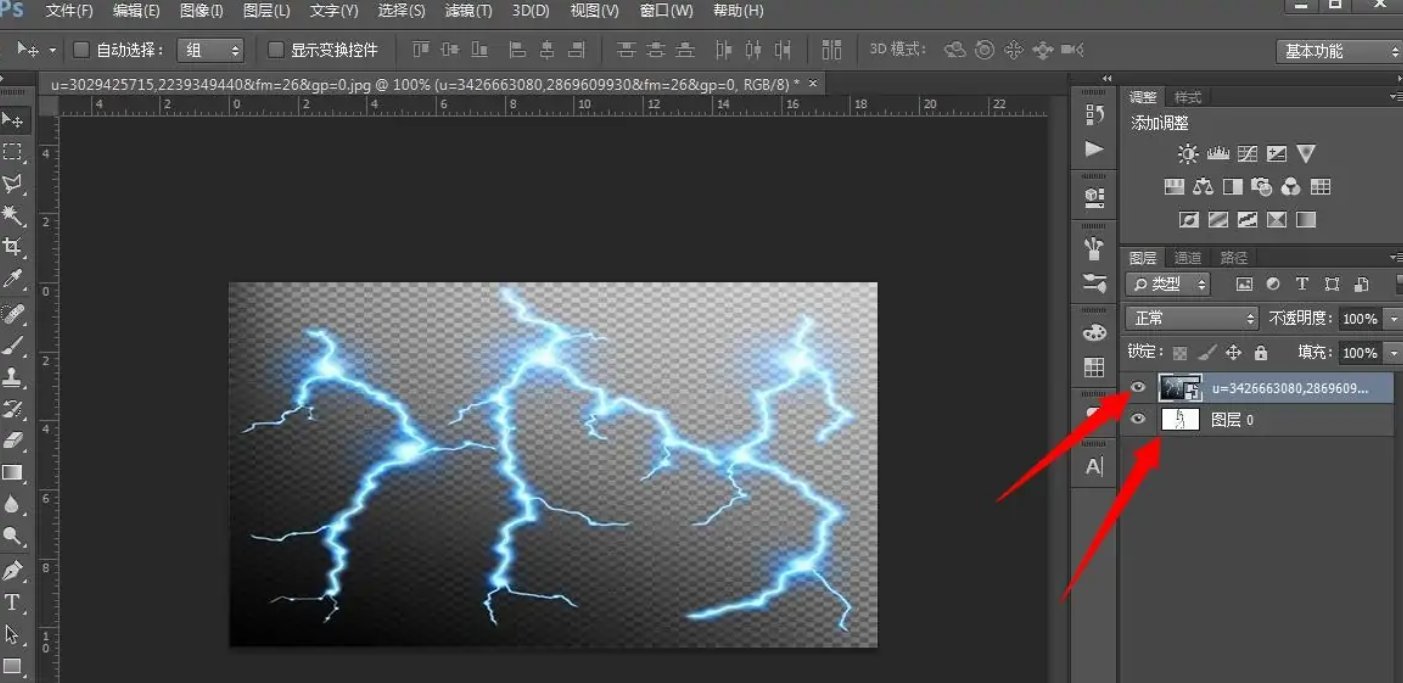Expand the 不透明度 opacity dropdown
The image size is (1403, 683).
point(1392,319)
